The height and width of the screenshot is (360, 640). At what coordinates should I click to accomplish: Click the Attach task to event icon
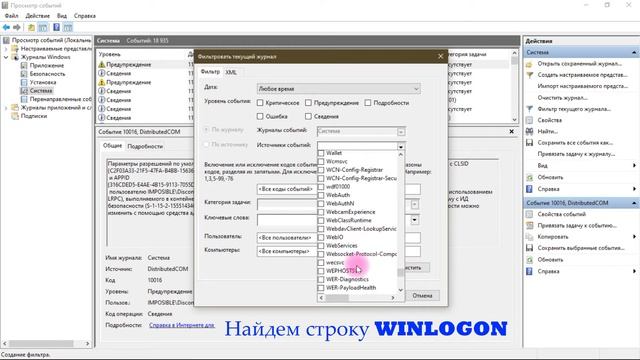pyautogui.click(x=529, y=225)
